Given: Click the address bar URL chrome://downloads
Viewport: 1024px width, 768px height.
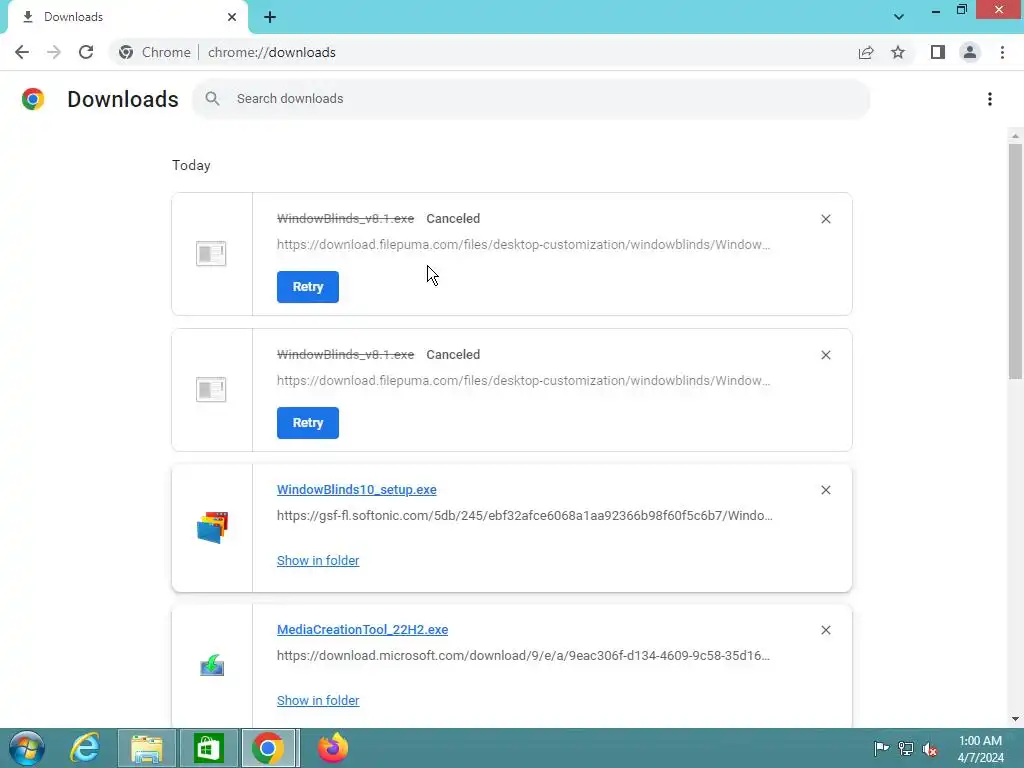Looking at the screenshot, I should coord(272,52).
